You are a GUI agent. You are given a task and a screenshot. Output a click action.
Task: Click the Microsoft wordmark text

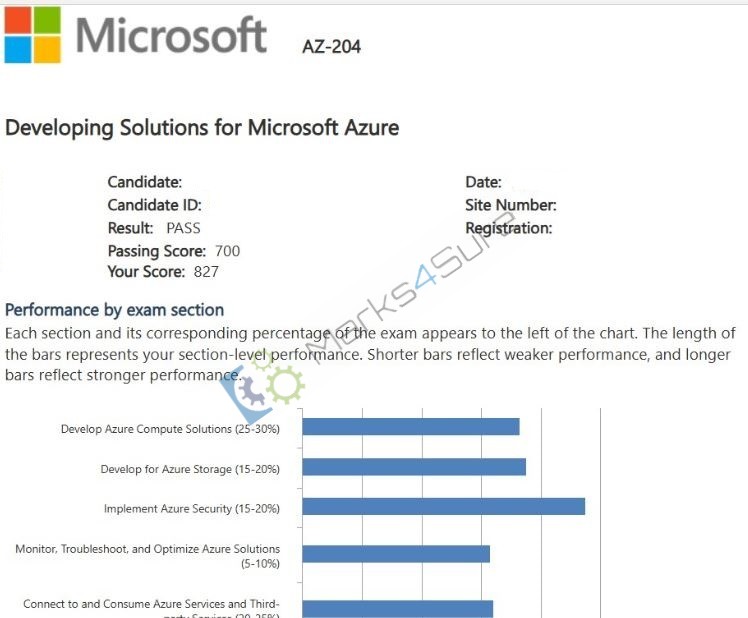point(171,35)
